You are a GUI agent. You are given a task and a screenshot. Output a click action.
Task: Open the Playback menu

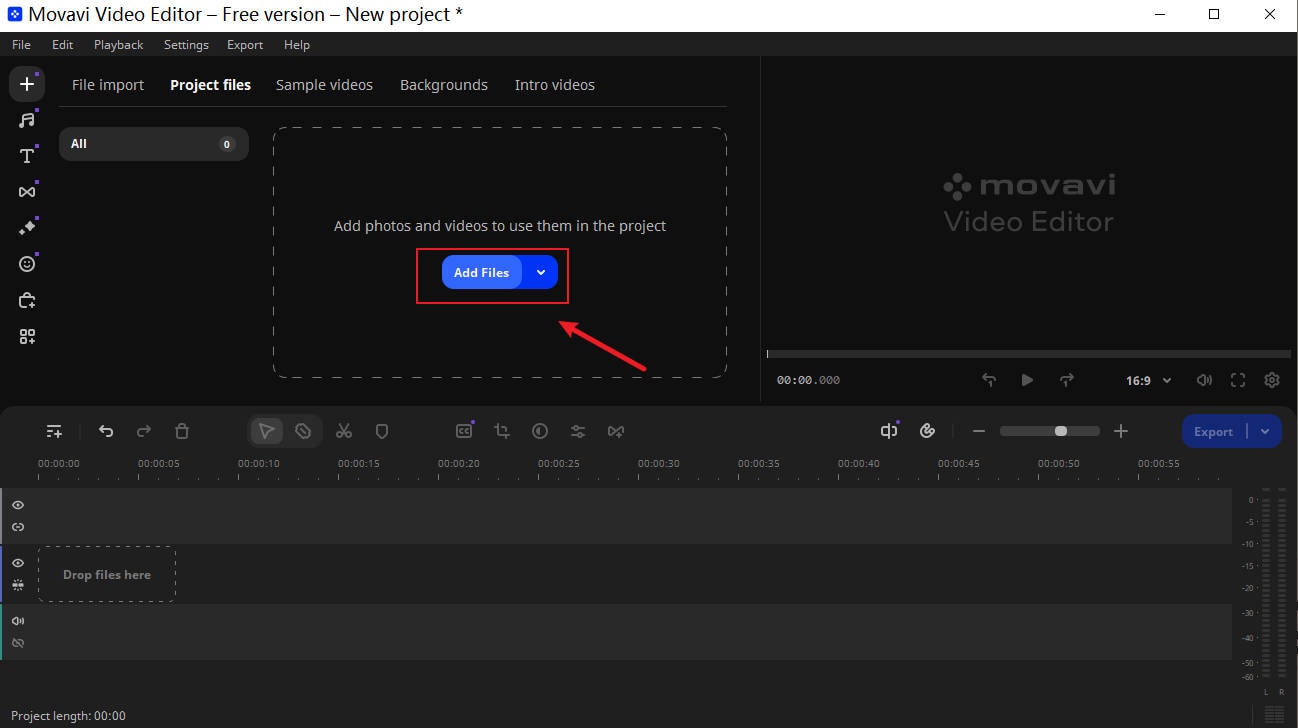[x=119, y=45]
